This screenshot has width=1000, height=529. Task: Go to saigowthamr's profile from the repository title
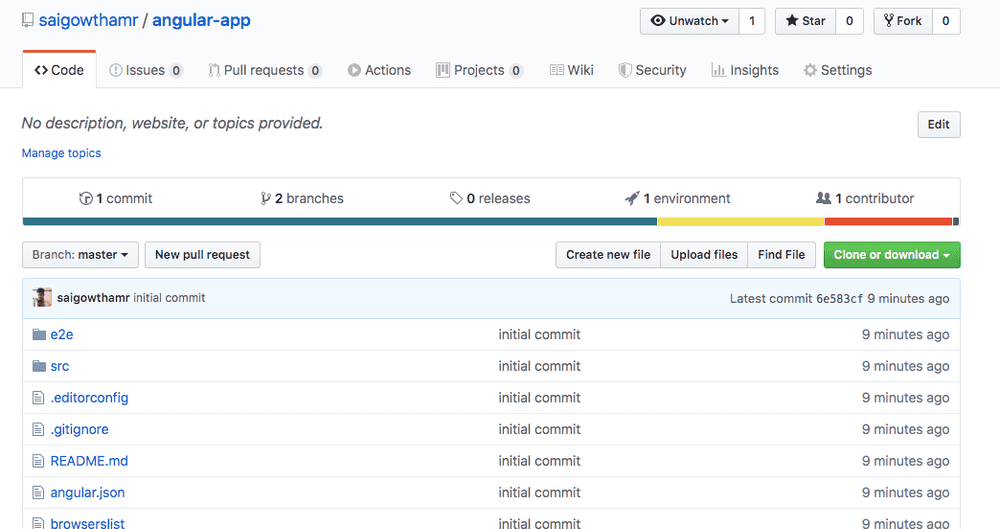(88, 20)
